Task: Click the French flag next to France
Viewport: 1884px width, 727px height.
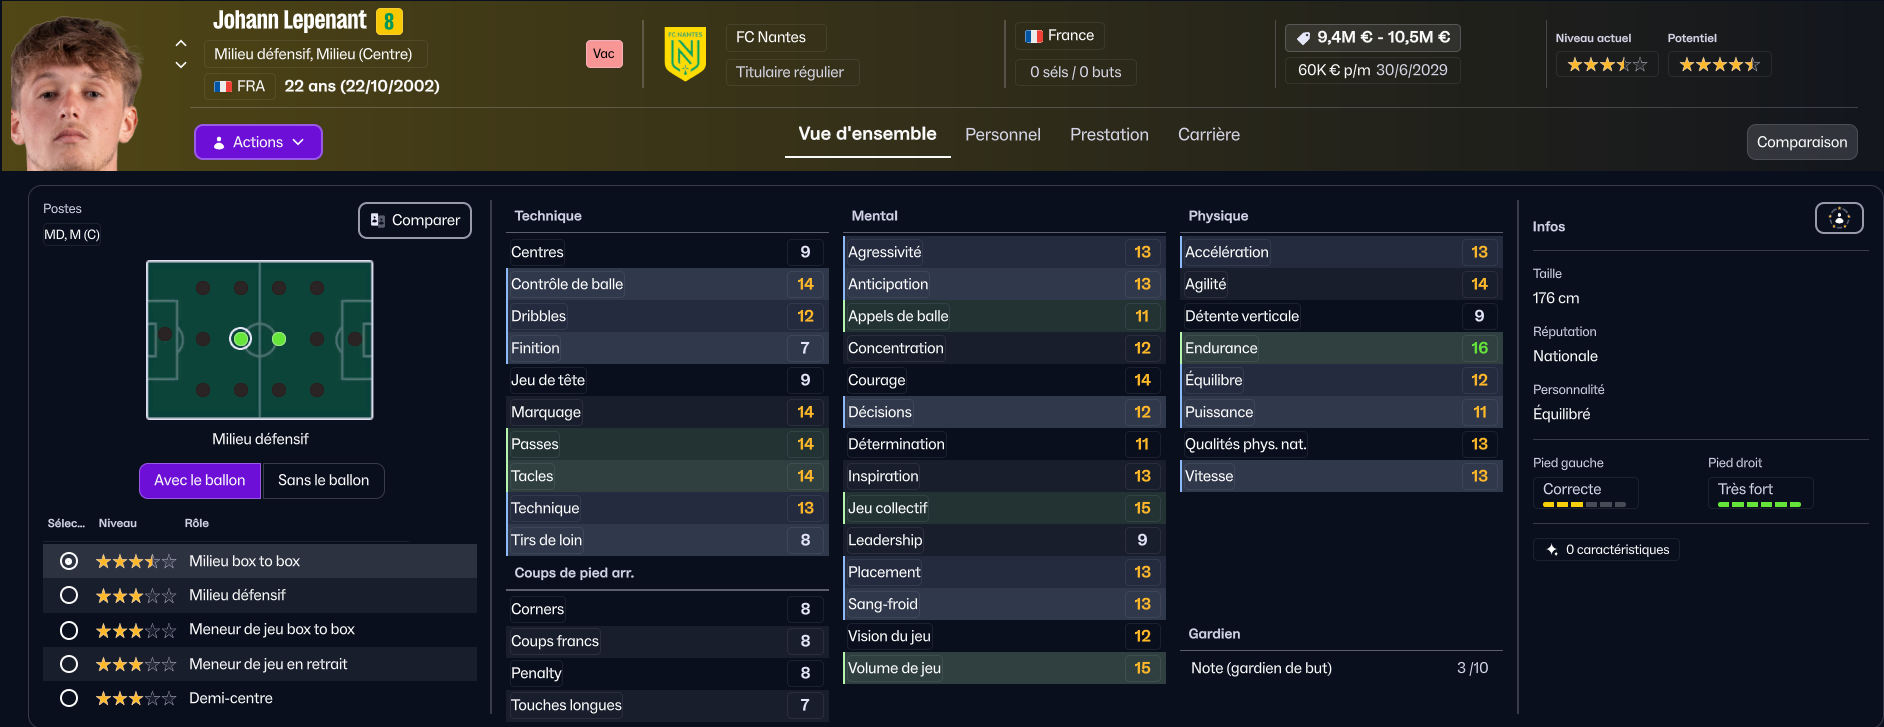Action: pyautogui.click(x=1034, y=36)
